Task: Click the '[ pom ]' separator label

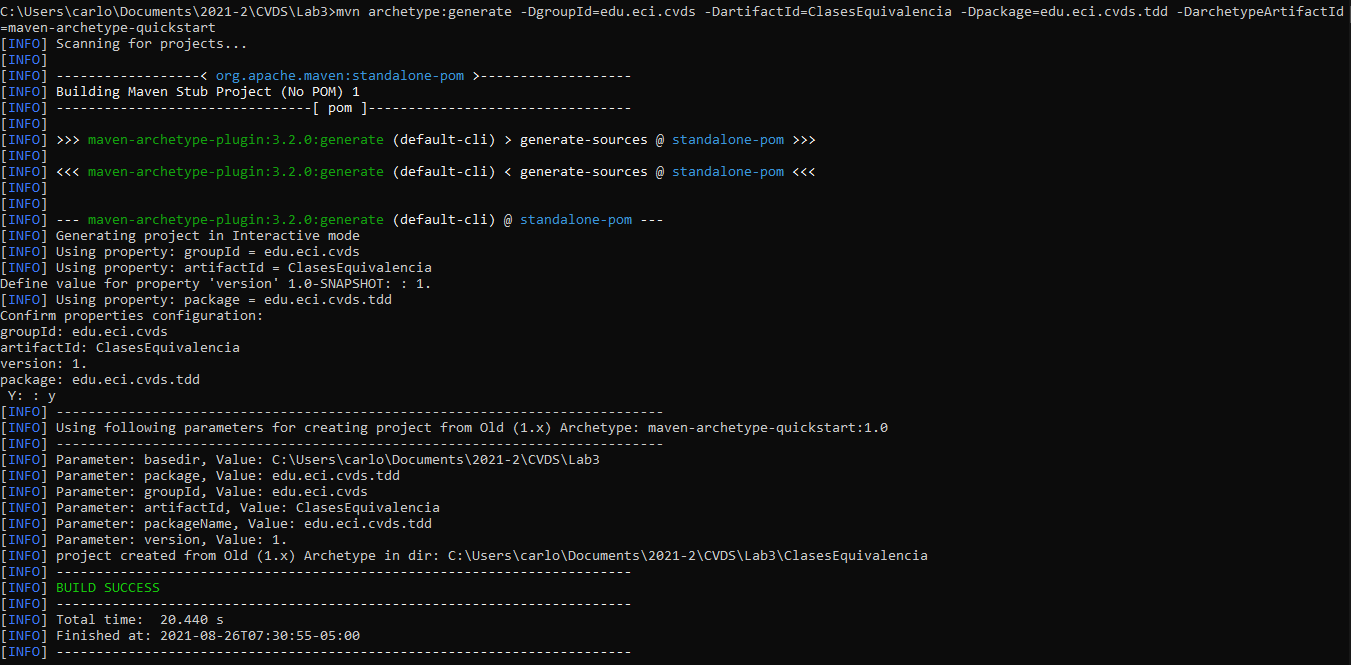Action: (x=340, y=108)
